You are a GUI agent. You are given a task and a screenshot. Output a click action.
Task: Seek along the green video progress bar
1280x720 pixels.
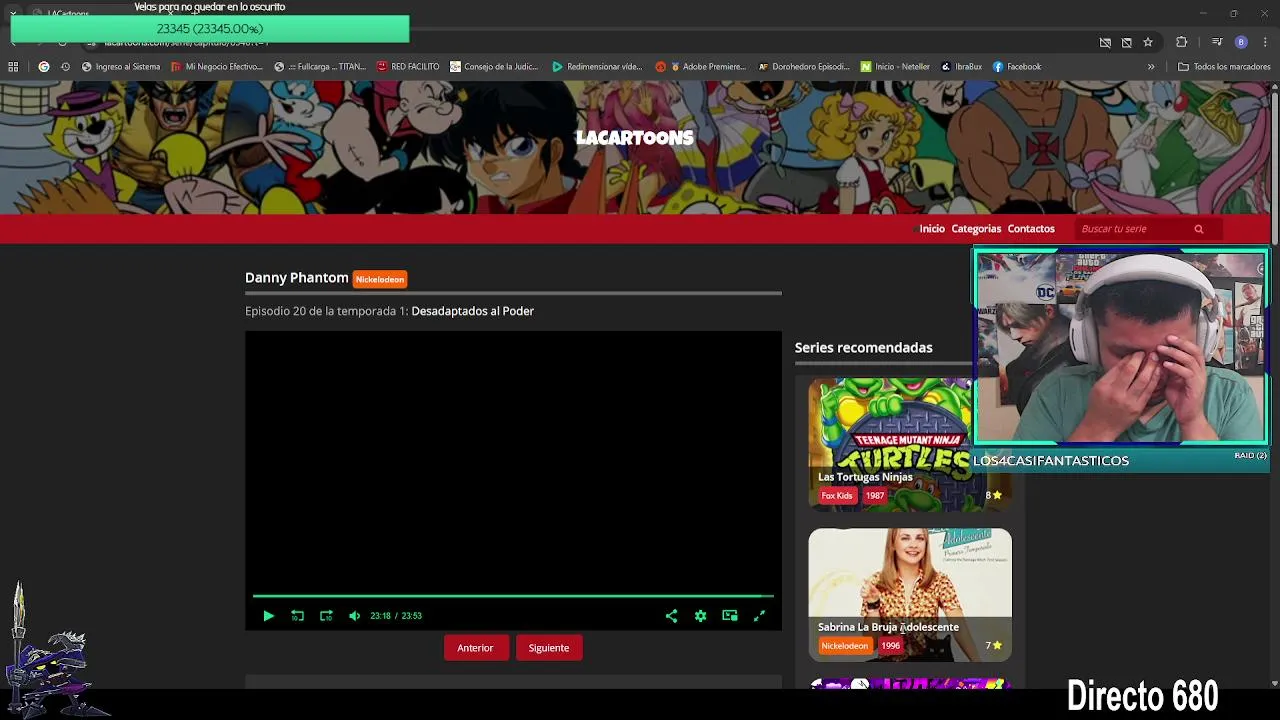click(513, 596)
